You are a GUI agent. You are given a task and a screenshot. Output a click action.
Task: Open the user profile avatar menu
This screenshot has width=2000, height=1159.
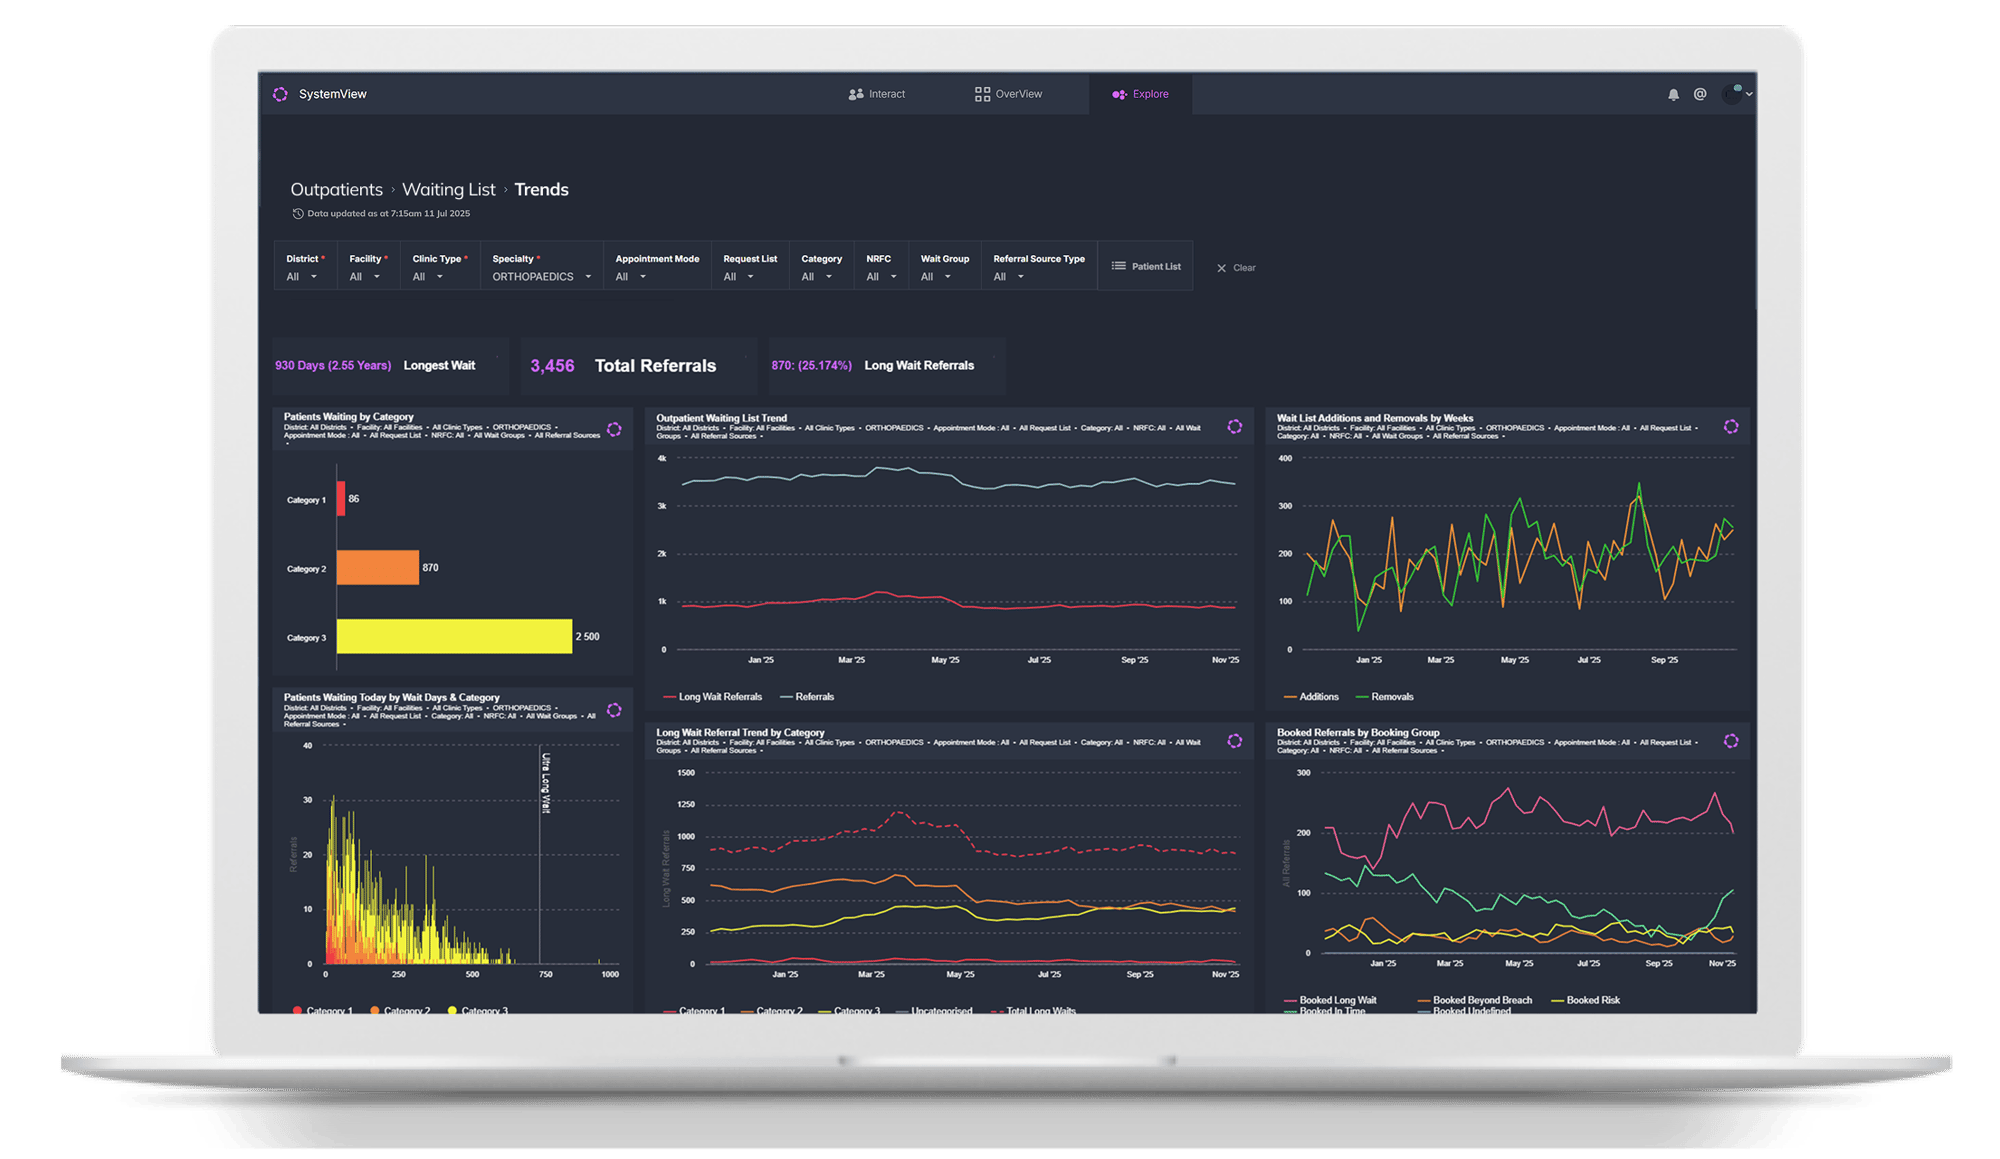1734,94
